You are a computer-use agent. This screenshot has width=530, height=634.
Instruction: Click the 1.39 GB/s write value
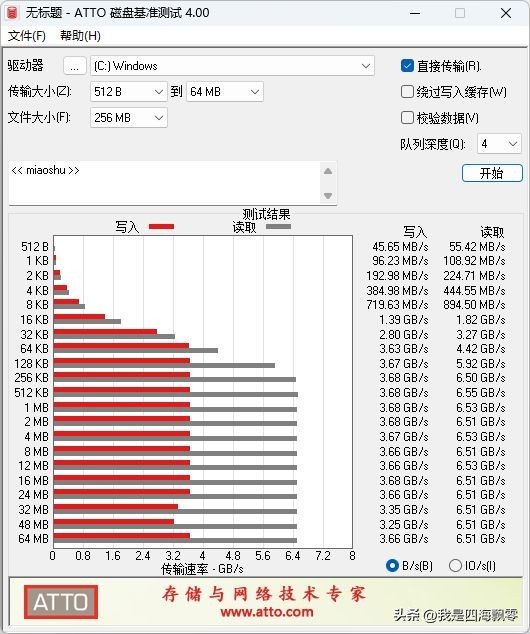[x=404, y=319]
